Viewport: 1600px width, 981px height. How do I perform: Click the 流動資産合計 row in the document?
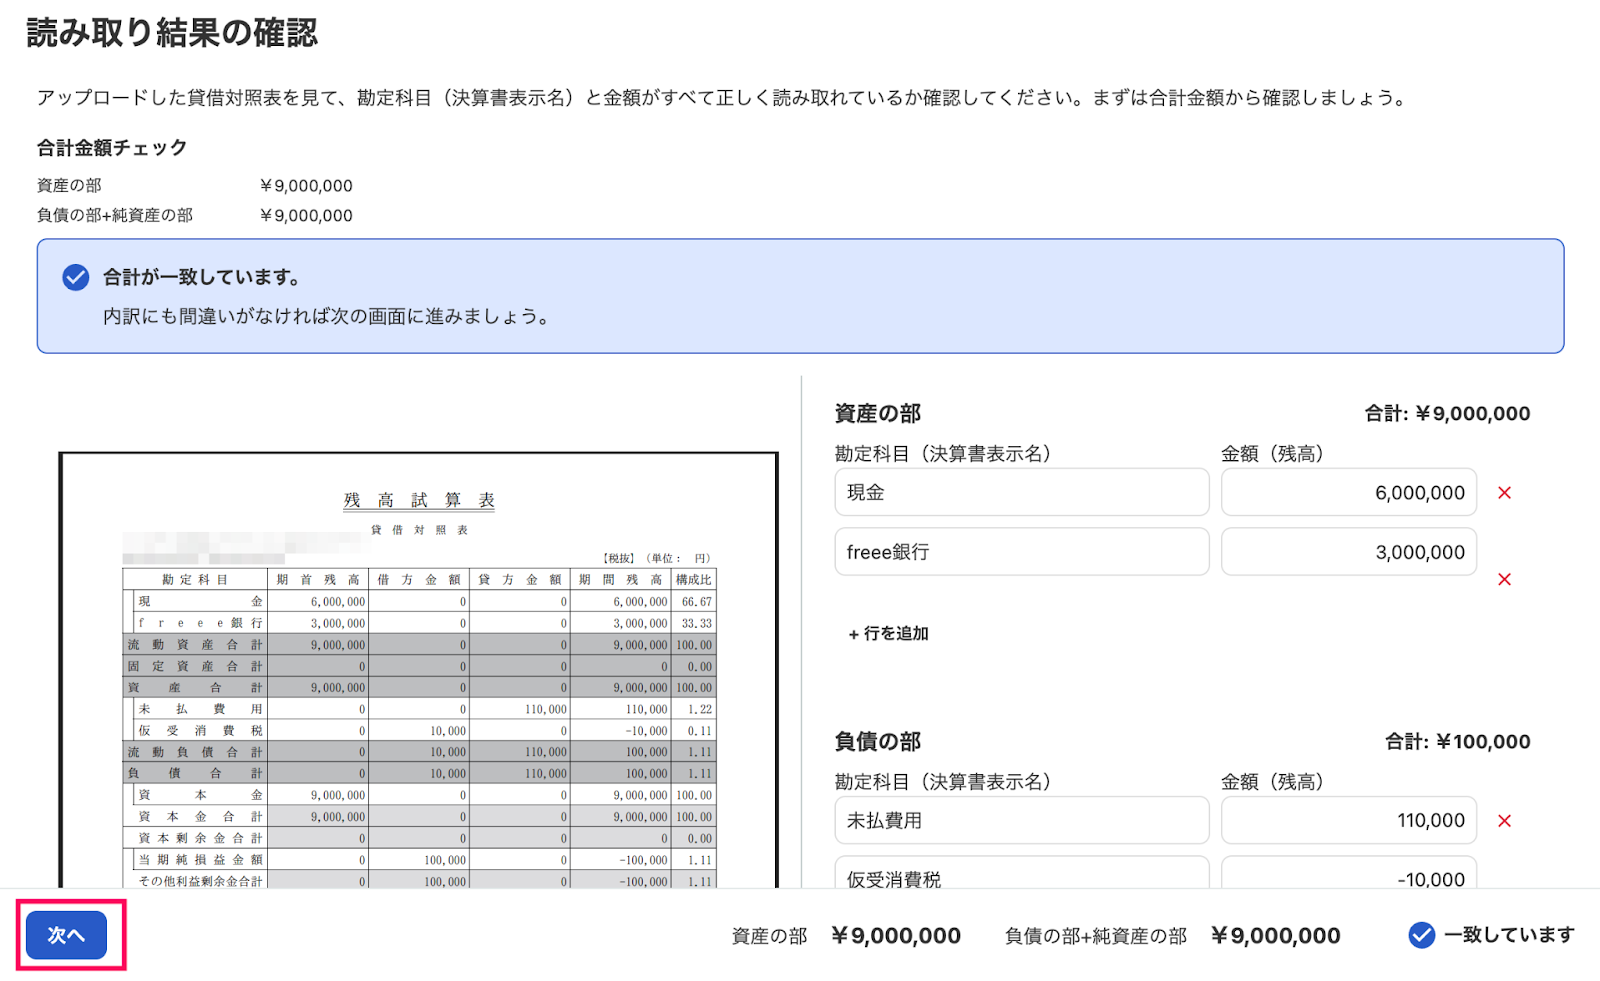click(x=419, y=645)
